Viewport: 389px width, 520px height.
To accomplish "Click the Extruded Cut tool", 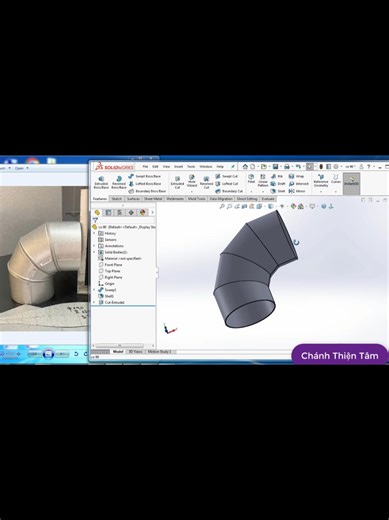I will click(x=177, y=183).
